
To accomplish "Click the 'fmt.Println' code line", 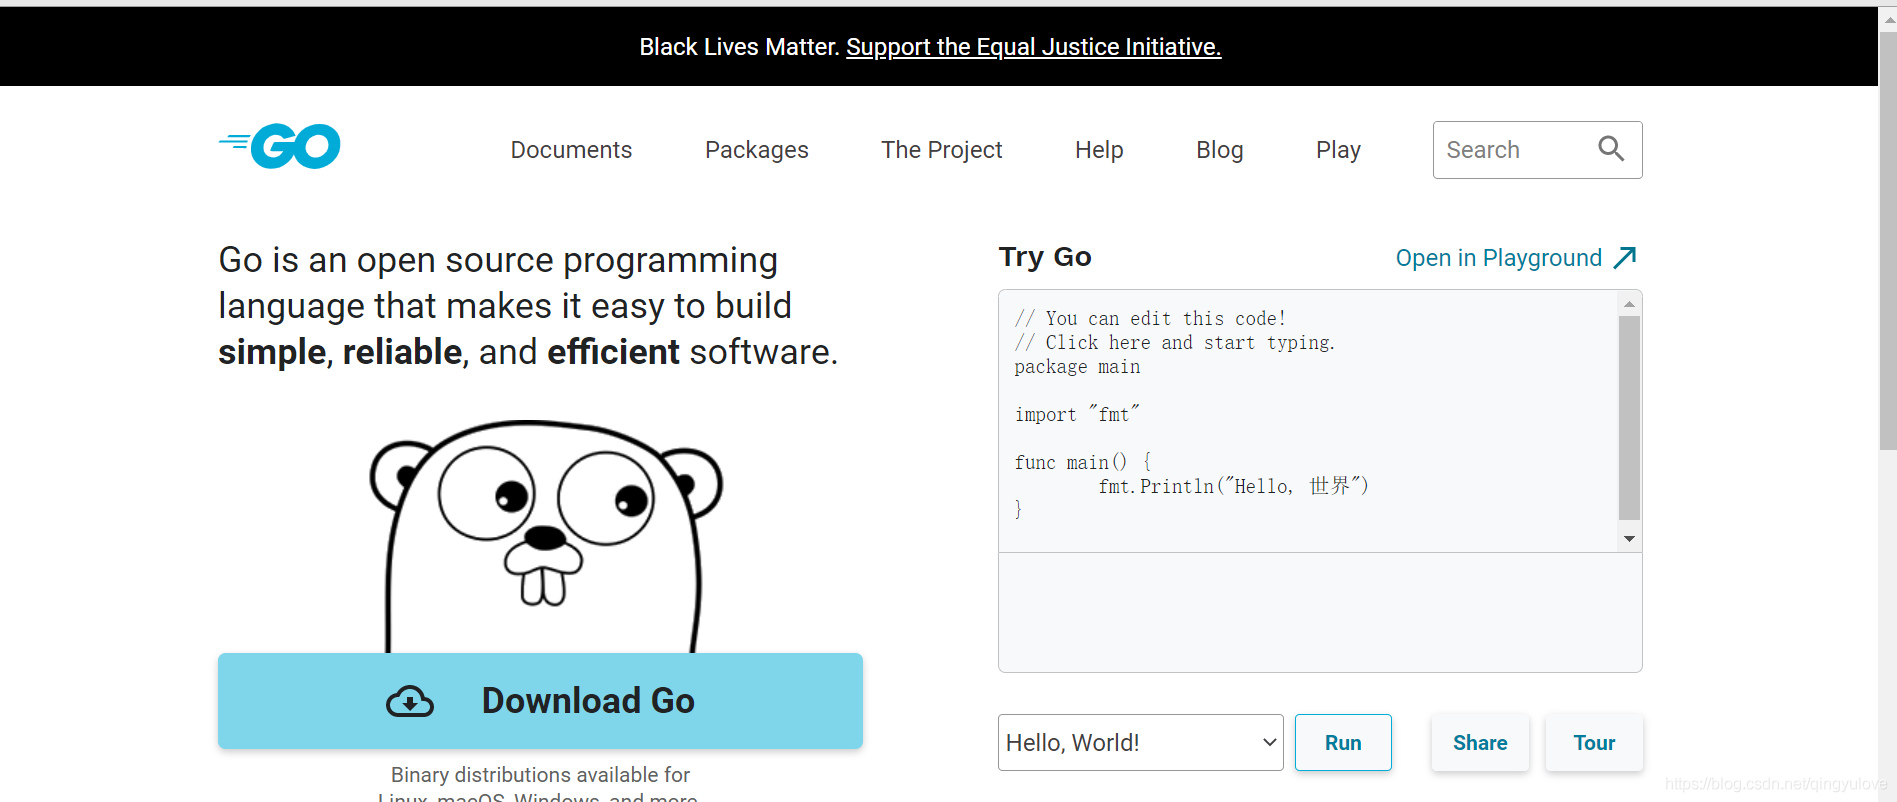I will pyautogui.click(x=1233, y=486).
